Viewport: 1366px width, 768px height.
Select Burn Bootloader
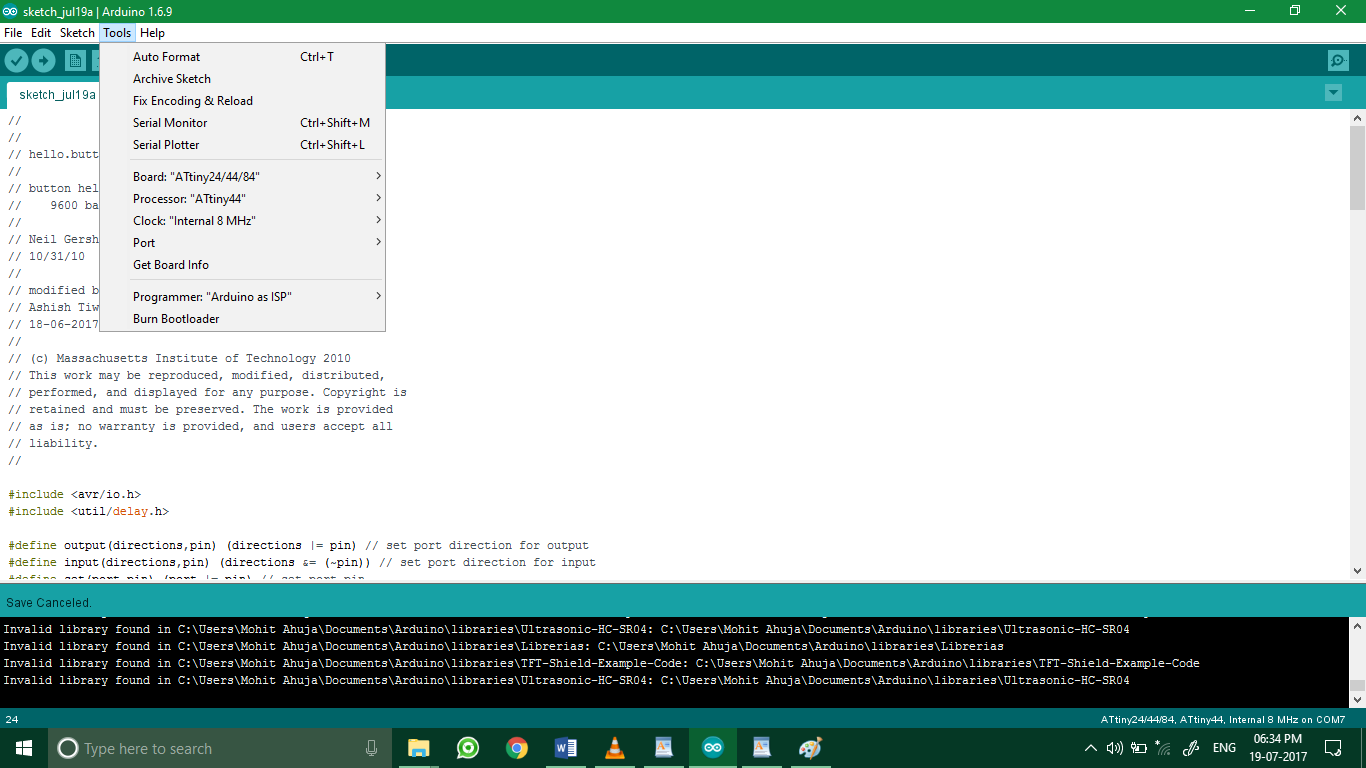242,319
